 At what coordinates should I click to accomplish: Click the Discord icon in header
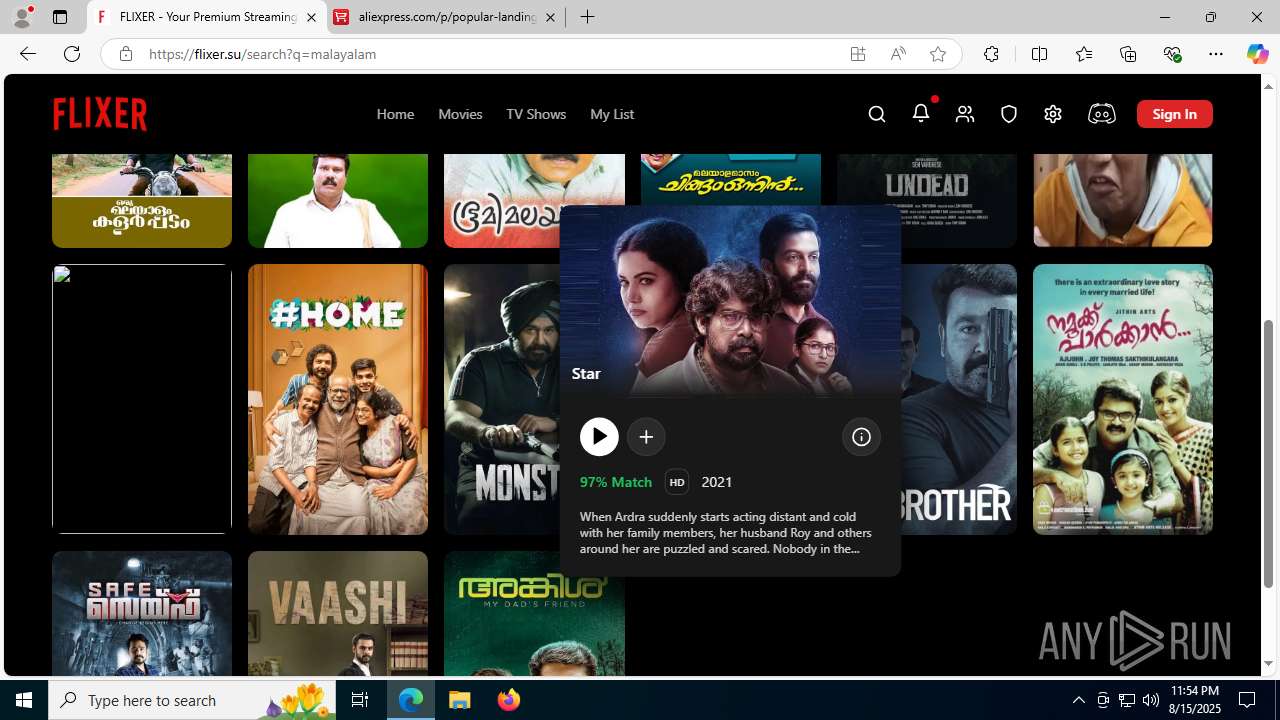pyautogui.click(x=1101, y=114)
